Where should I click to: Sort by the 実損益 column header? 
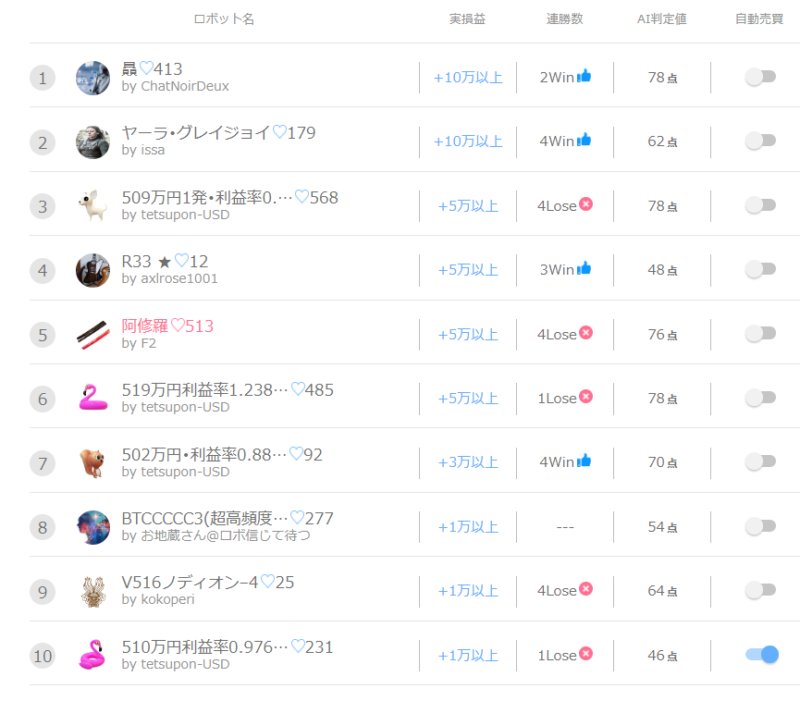(x=467, y=19)
